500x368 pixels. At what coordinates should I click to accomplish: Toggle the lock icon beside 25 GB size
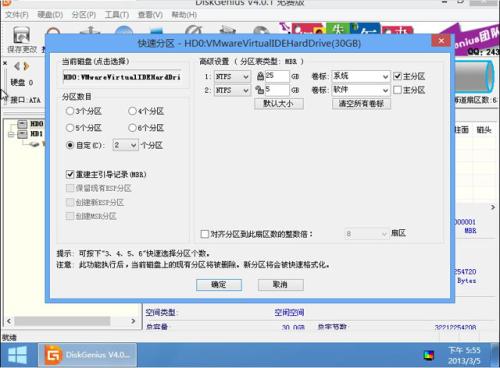pos(260,76)
